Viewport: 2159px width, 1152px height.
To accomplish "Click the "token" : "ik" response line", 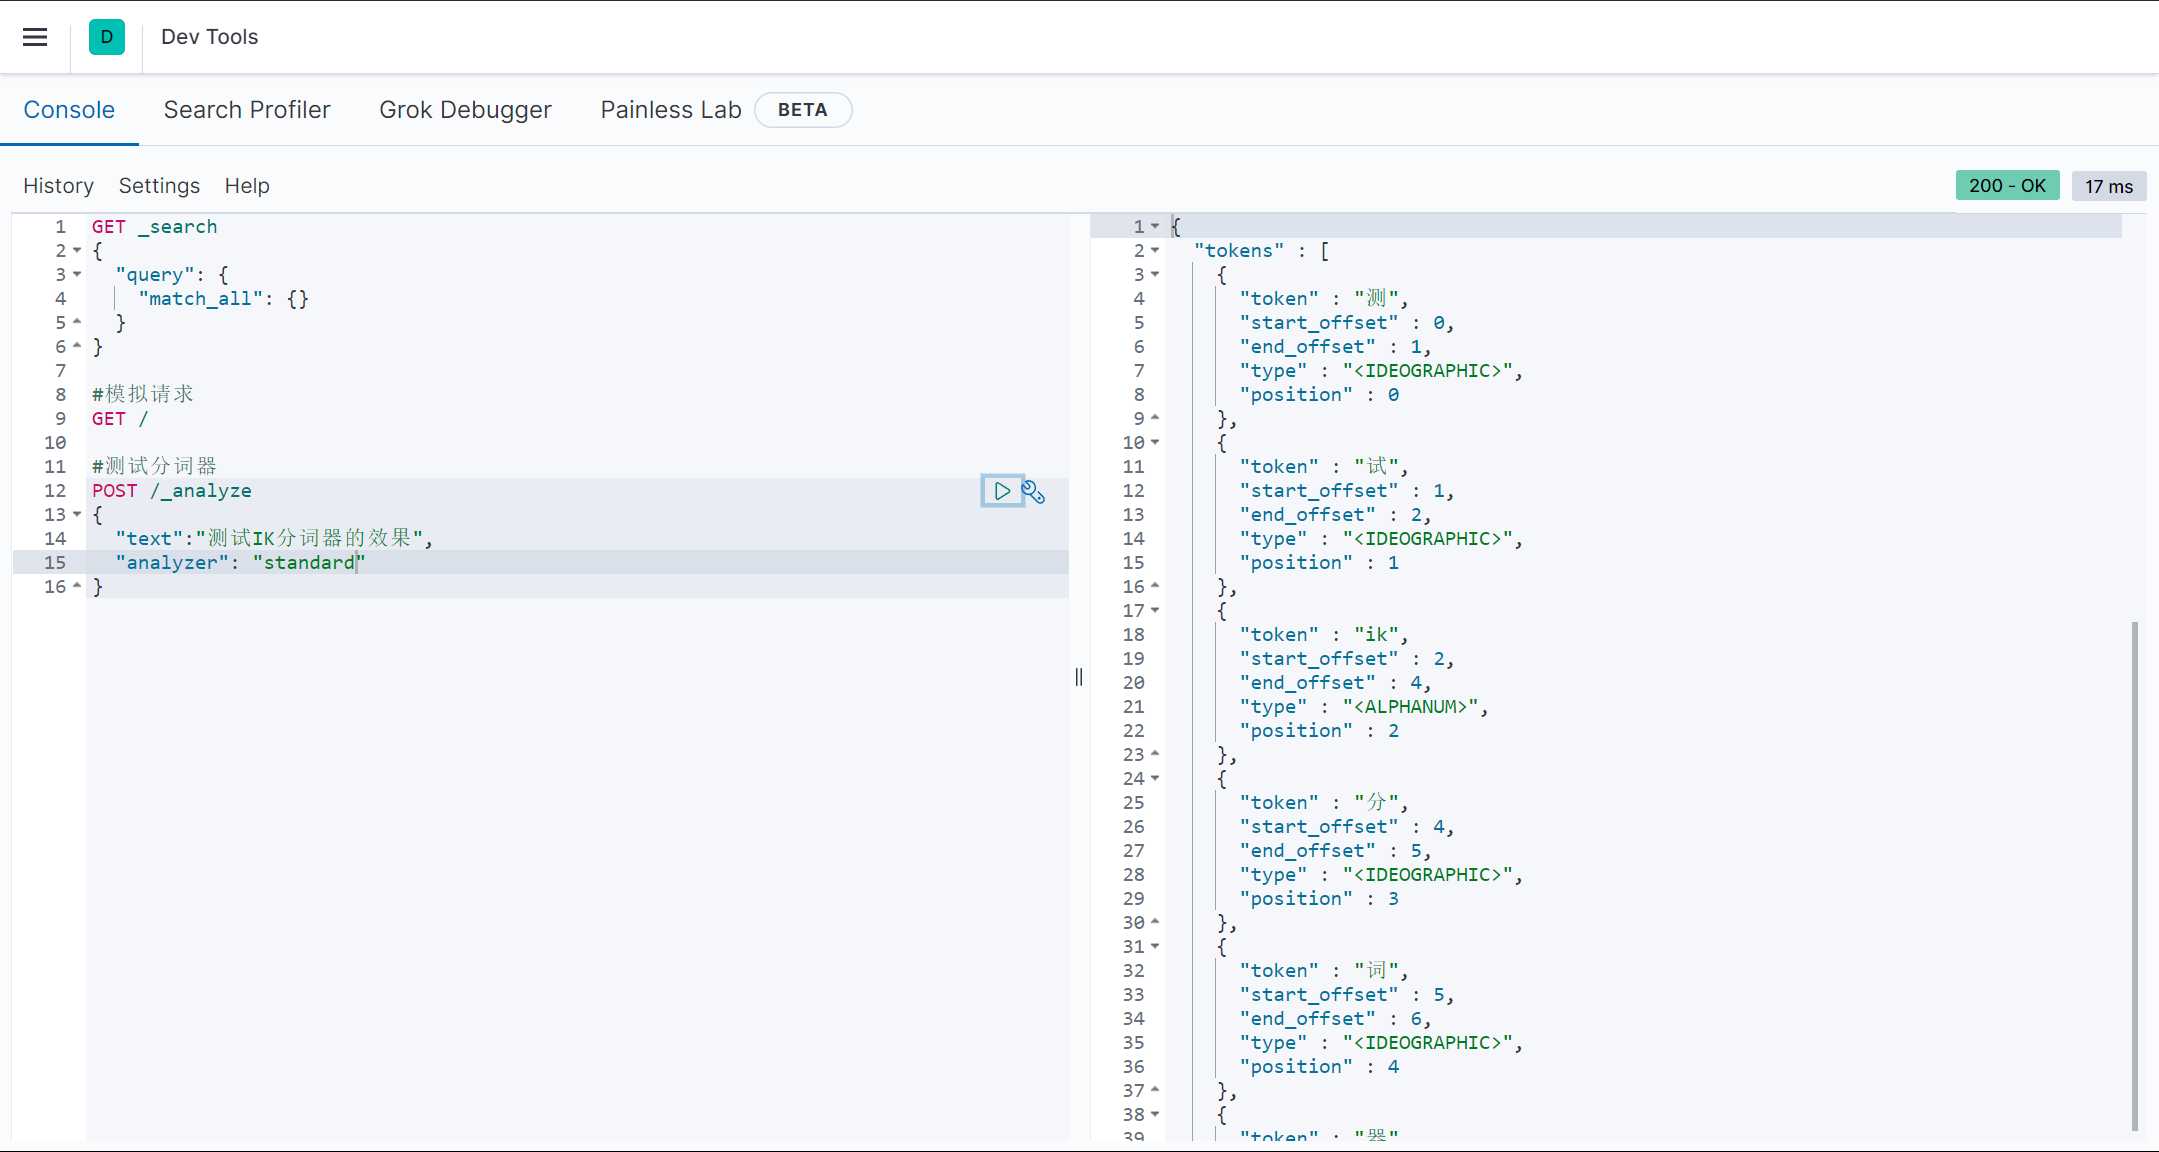I will click(x=1324, y=635).
